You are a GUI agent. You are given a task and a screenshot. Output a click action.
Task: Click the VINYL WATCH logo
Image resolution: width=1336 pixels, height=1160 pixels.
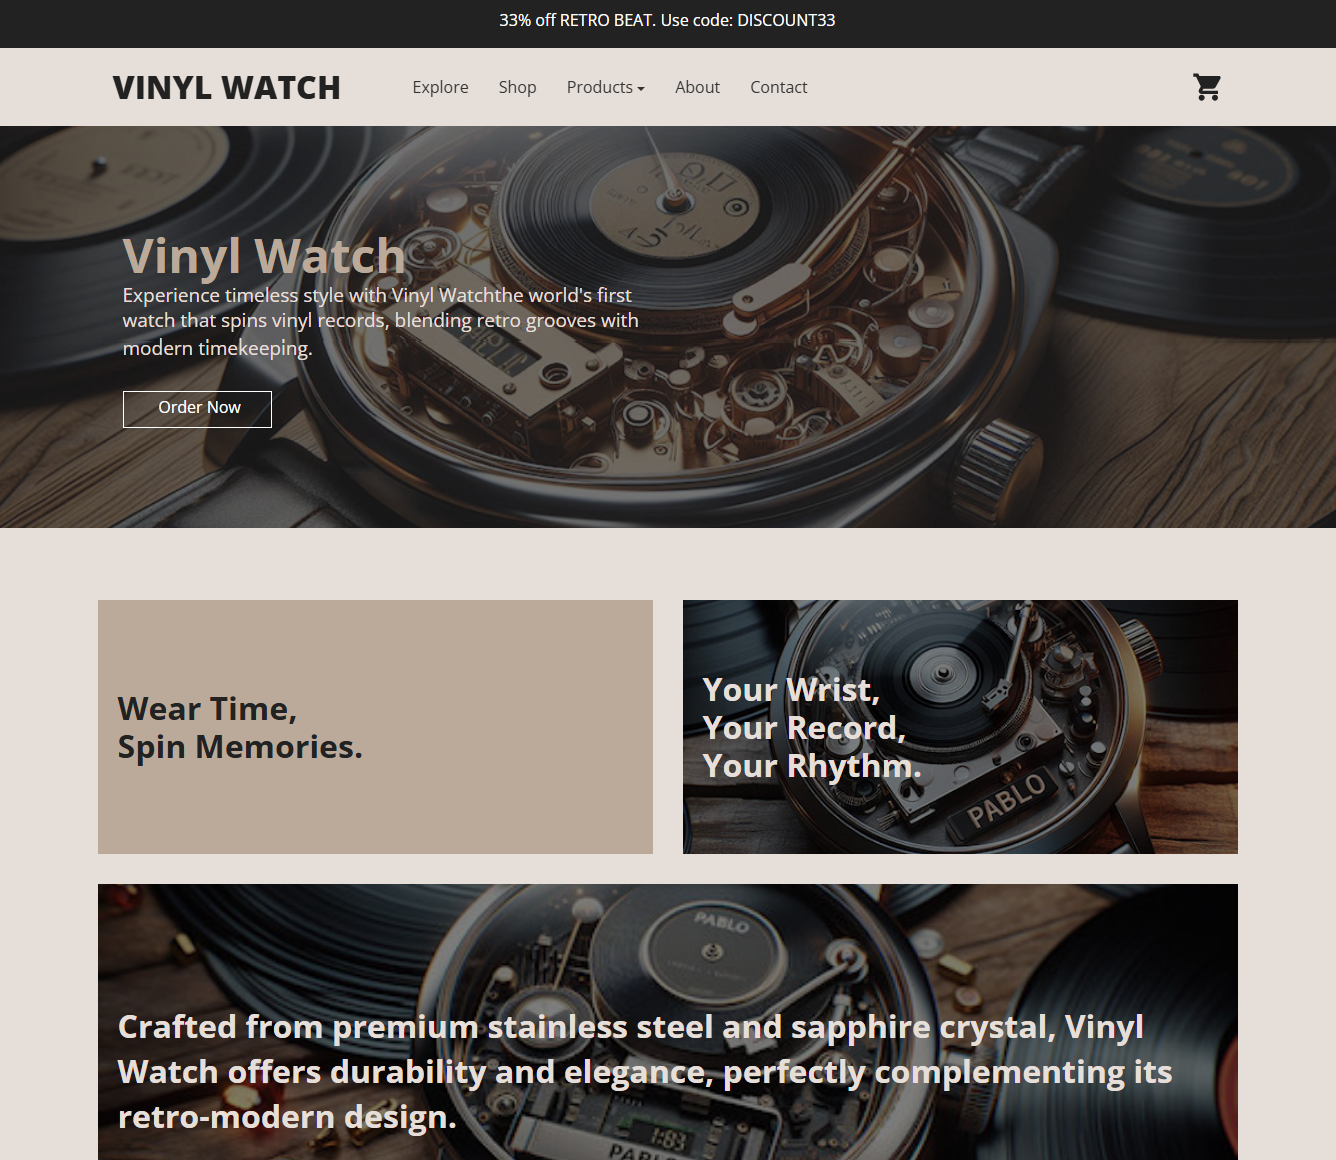(x=226, y=88)
